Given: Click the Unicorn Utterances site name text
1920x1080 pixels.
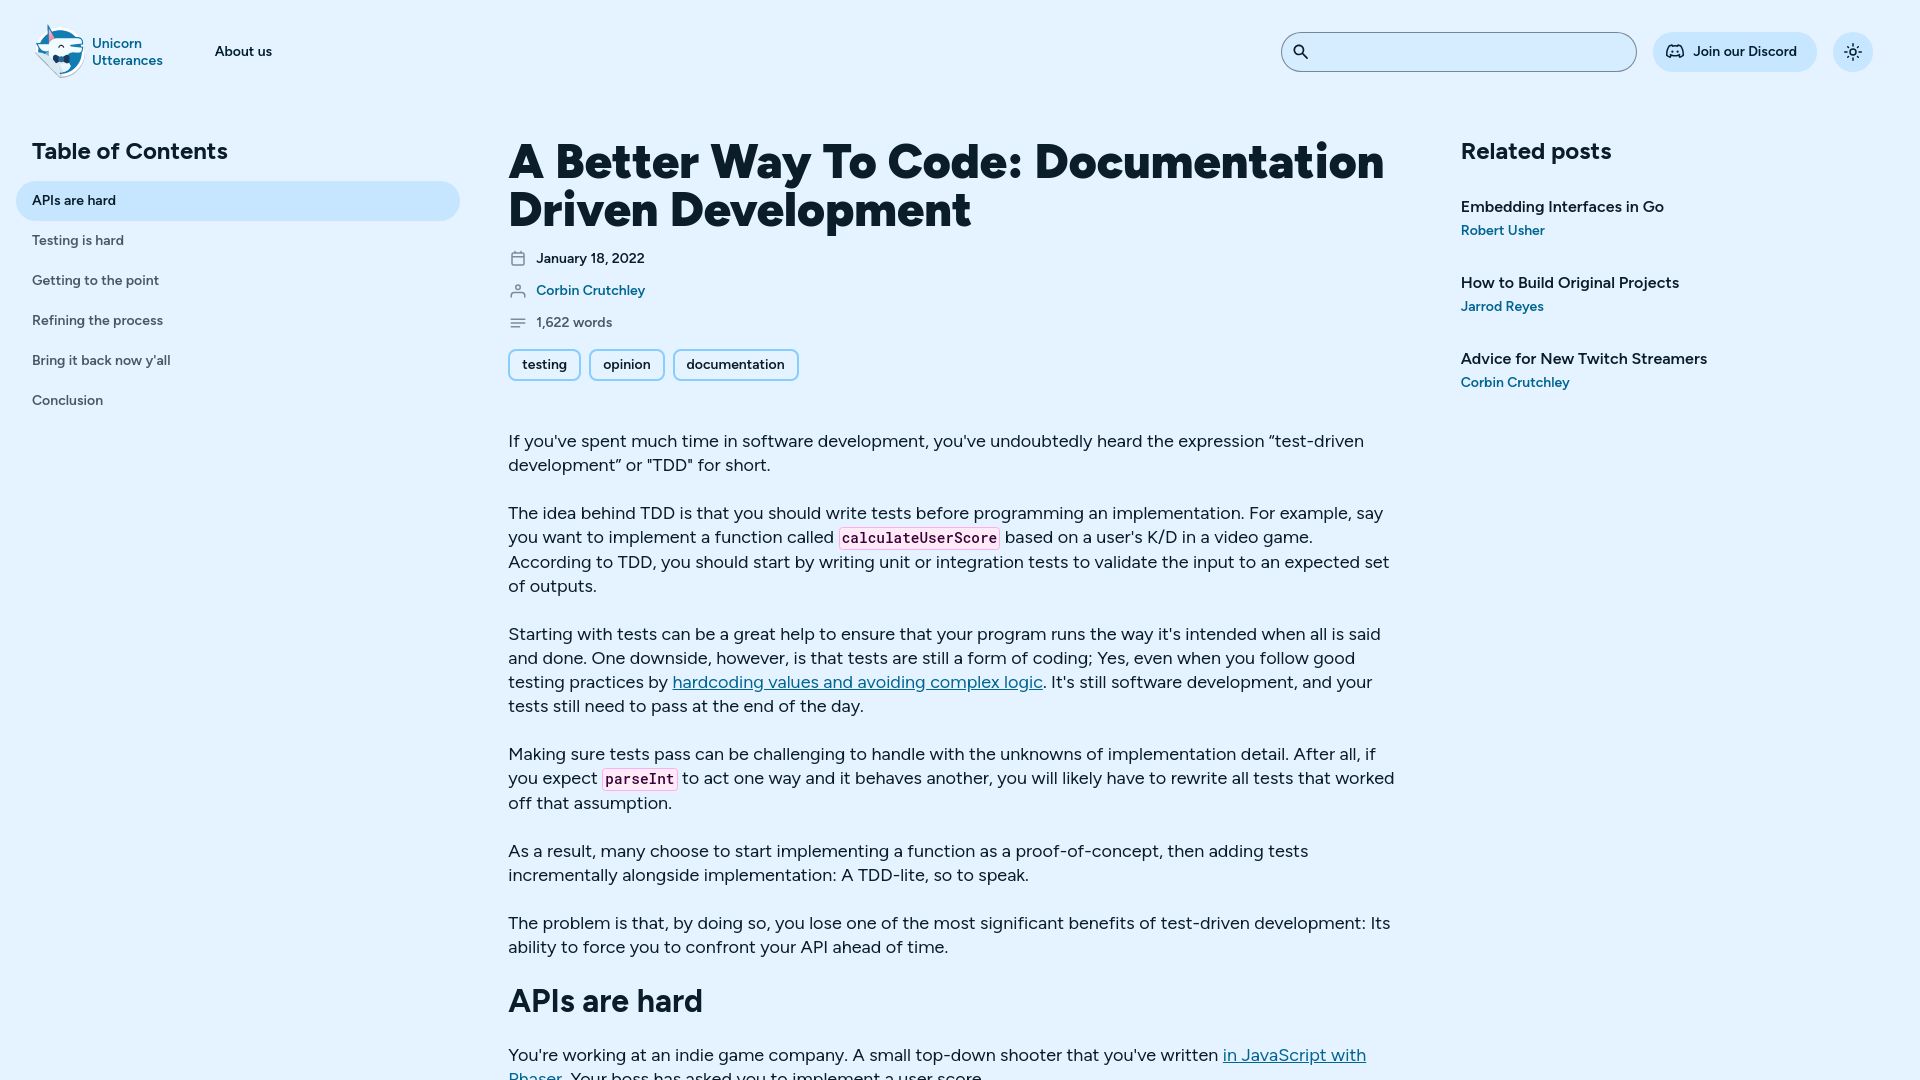Looking at the screenshot, I should pos(127,52).
